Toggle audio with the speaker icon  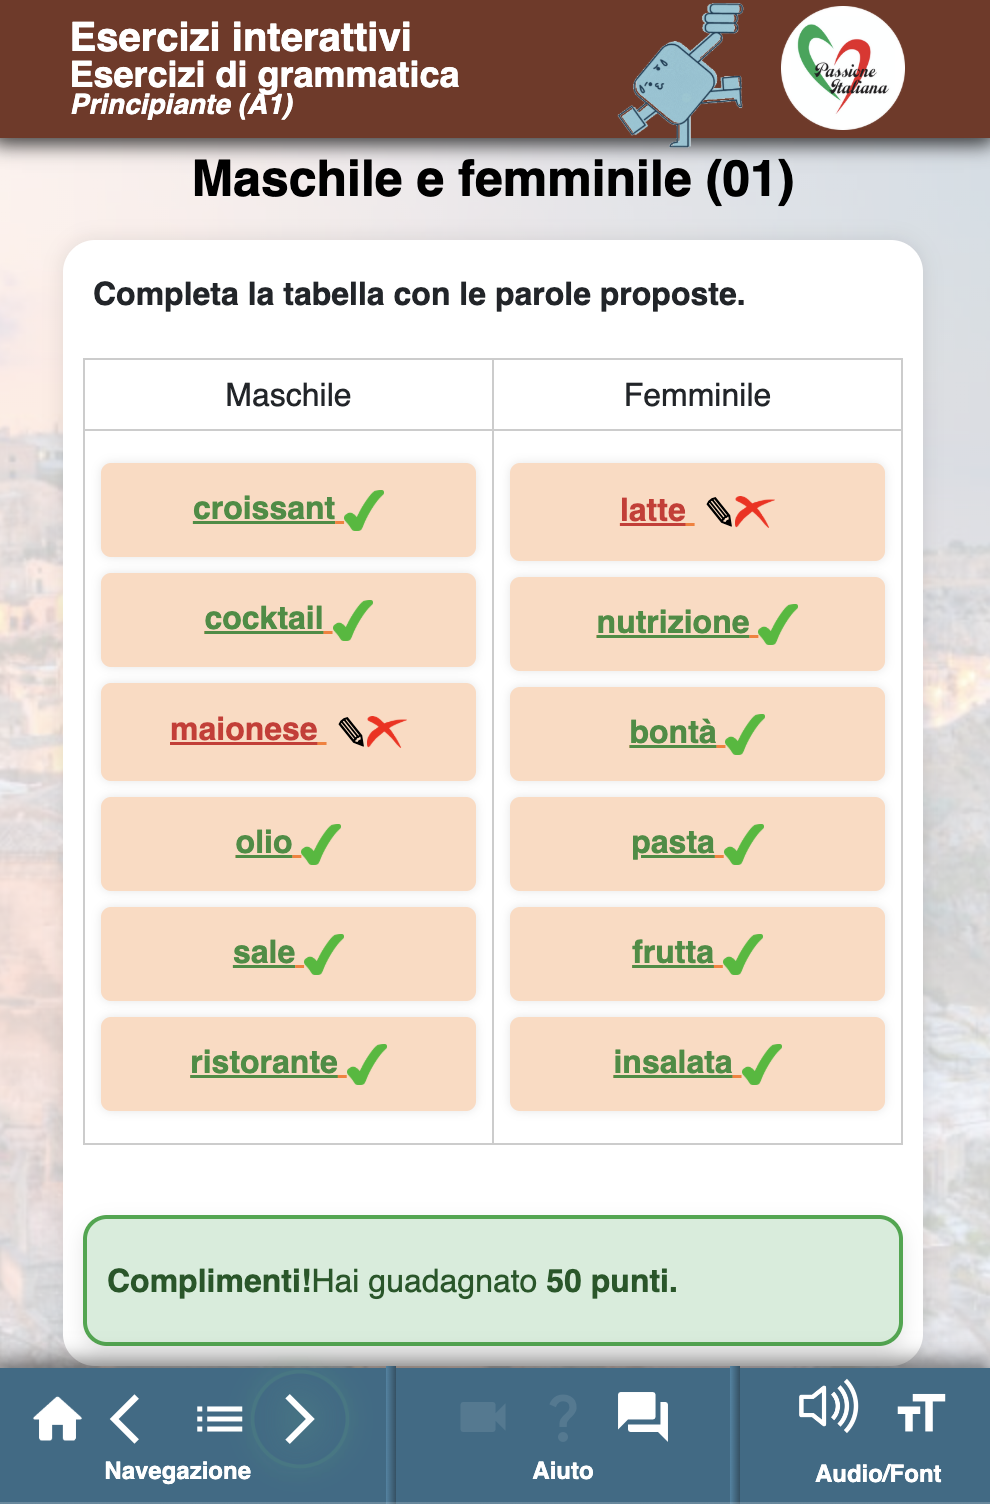coord(828,1407)
